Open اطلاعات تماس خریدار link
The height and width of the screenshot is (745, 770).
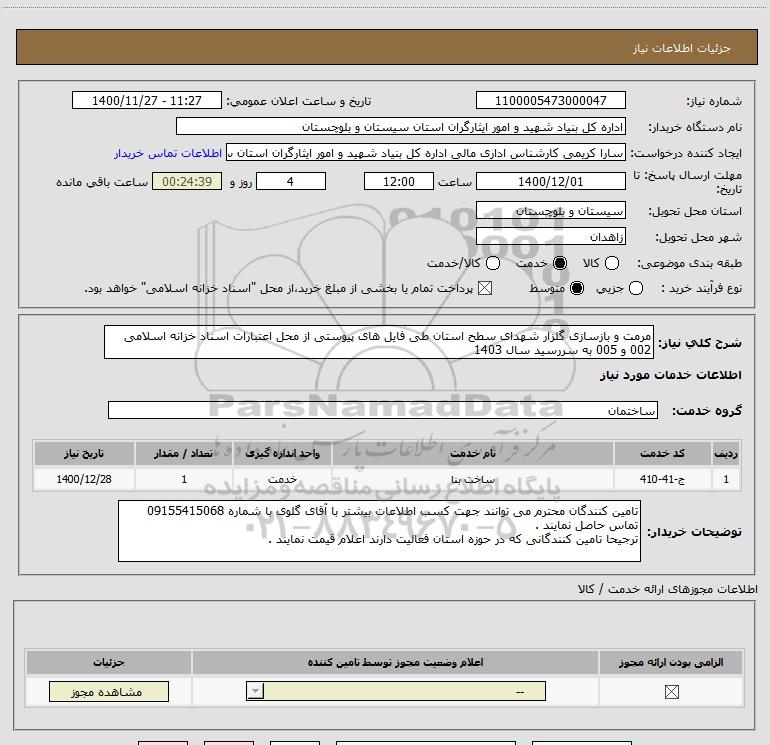click(x=168, y=153)
